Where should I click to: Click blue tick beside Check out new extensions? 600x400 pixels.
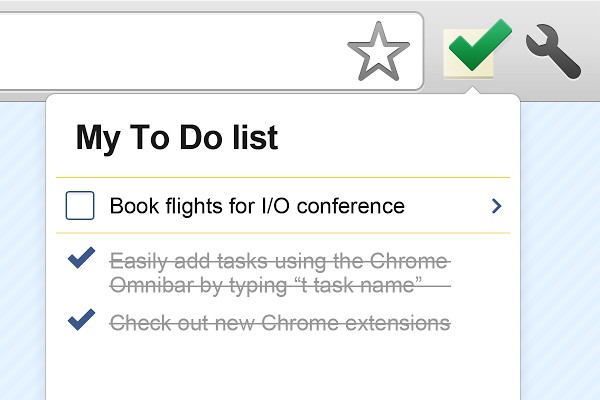[x=81, y=320]
